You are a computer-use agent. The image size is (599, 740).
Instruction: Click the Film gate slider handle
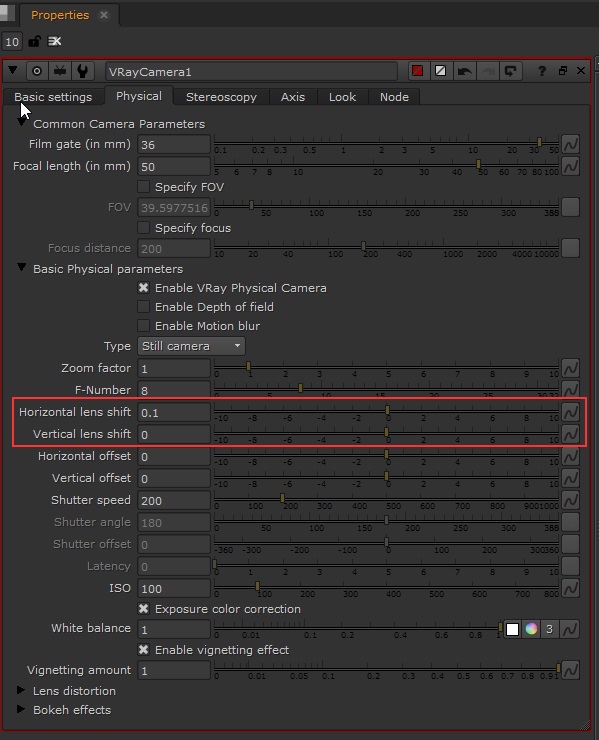[x=539, y=142]
